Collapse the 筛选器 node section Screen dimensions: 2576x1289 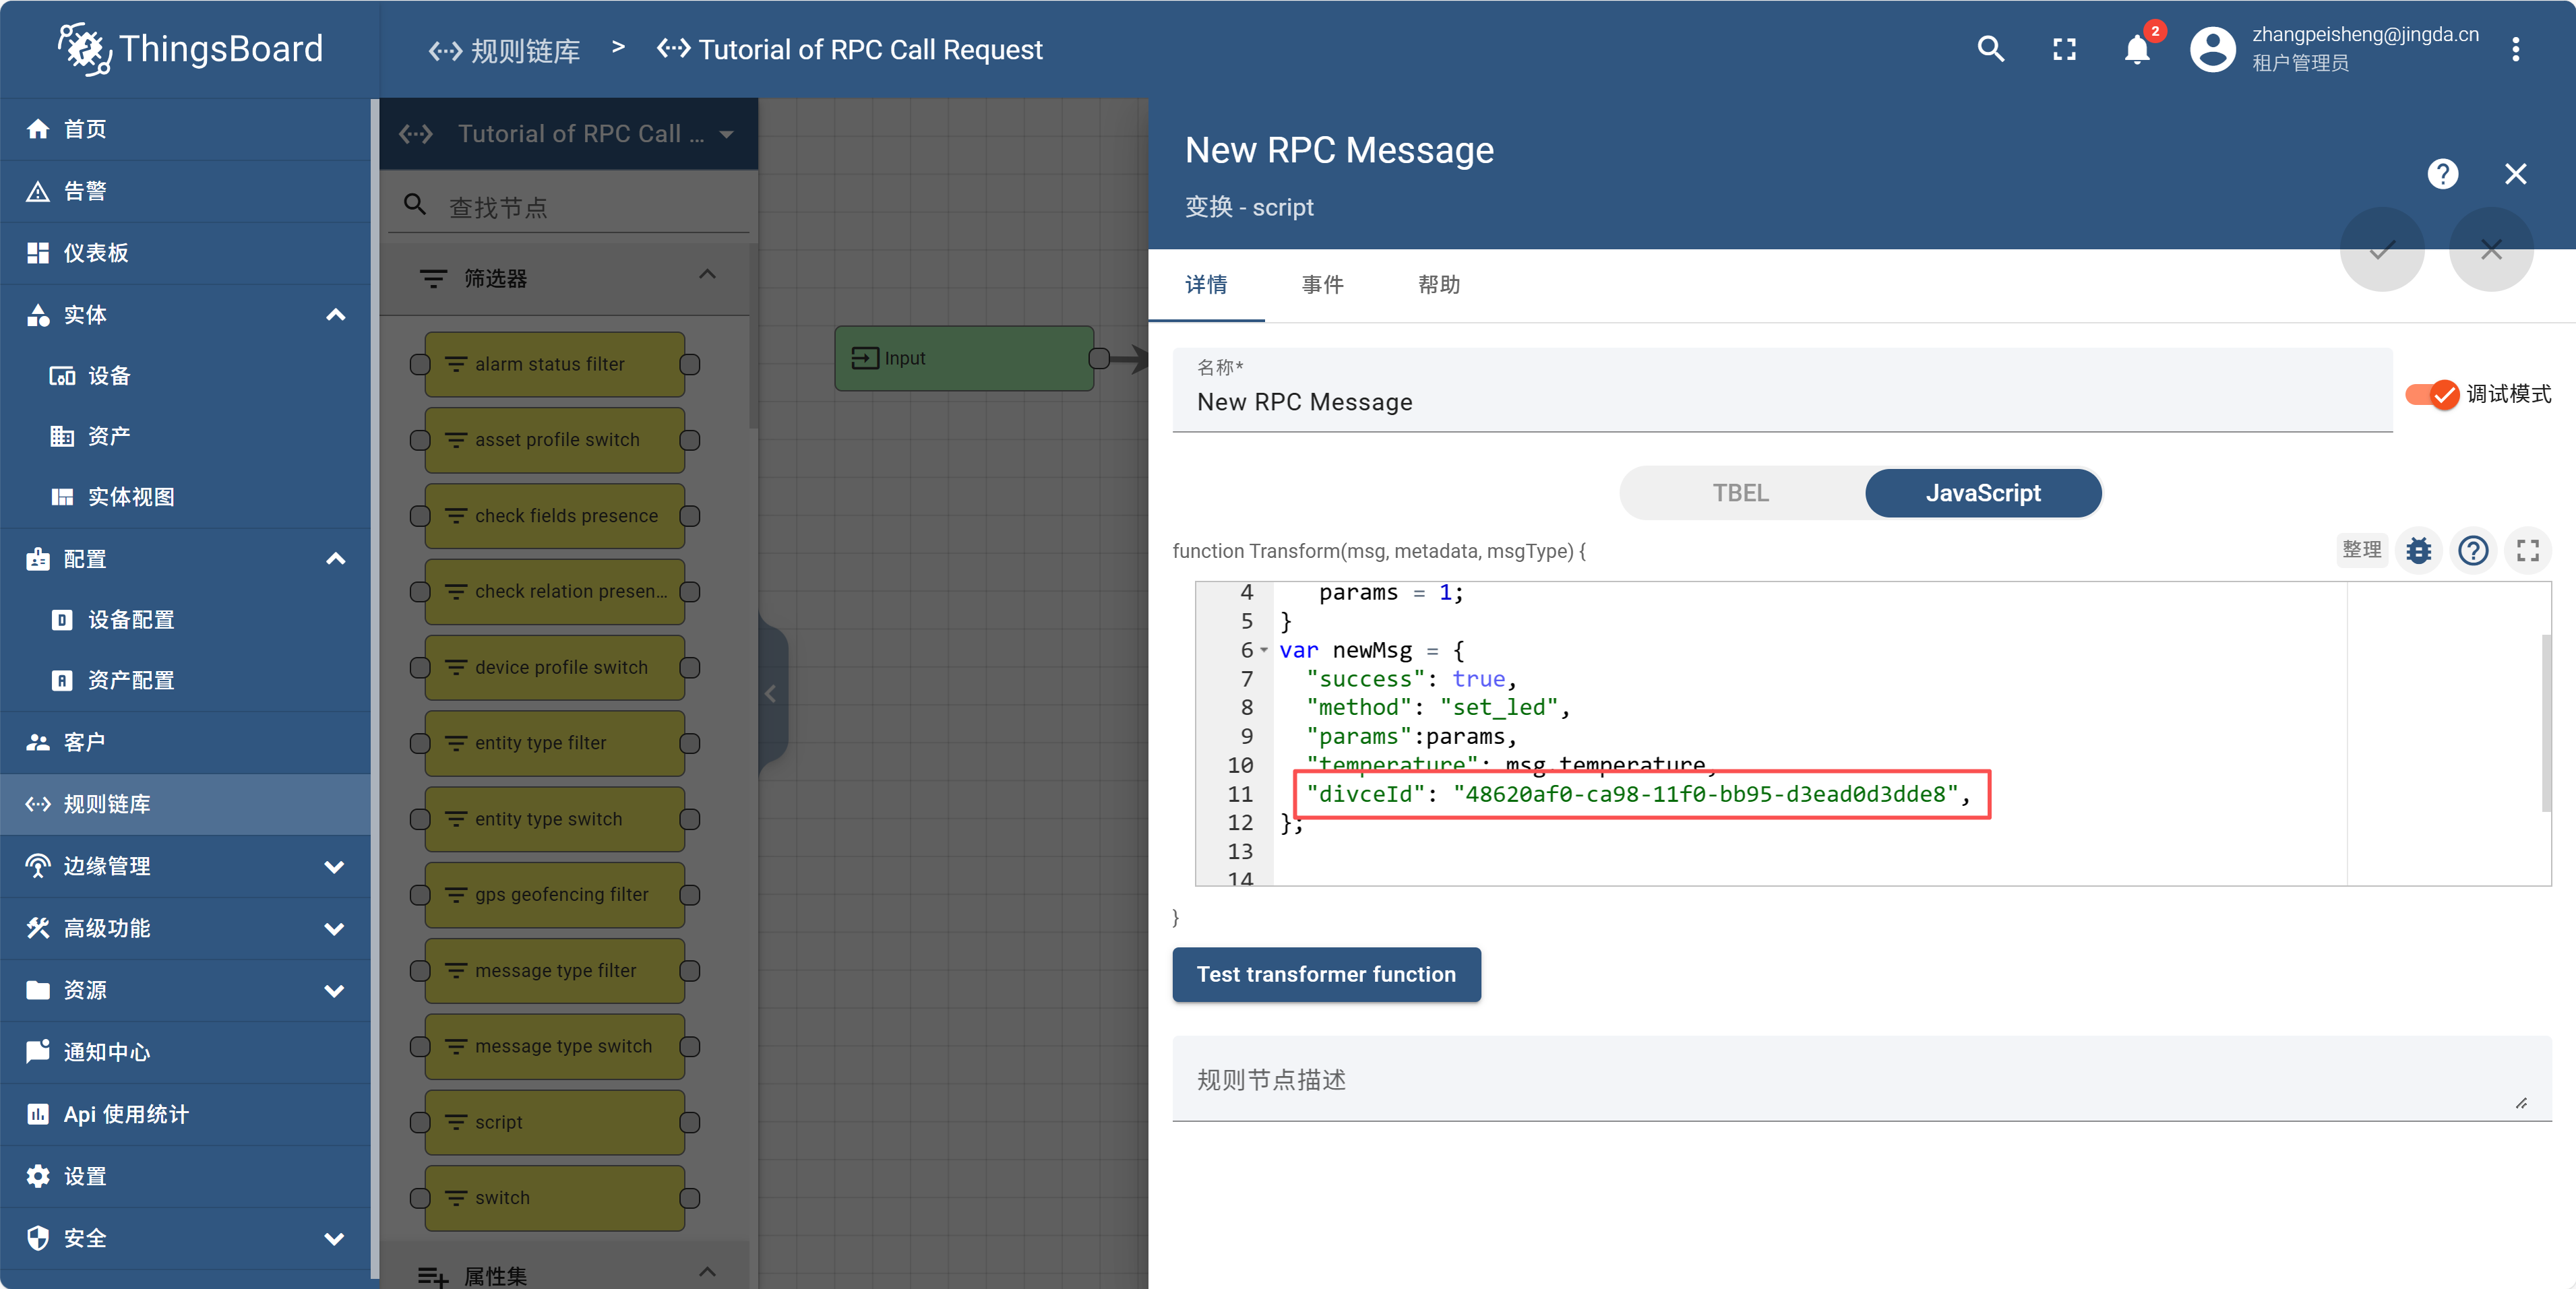tap(707, 275)
